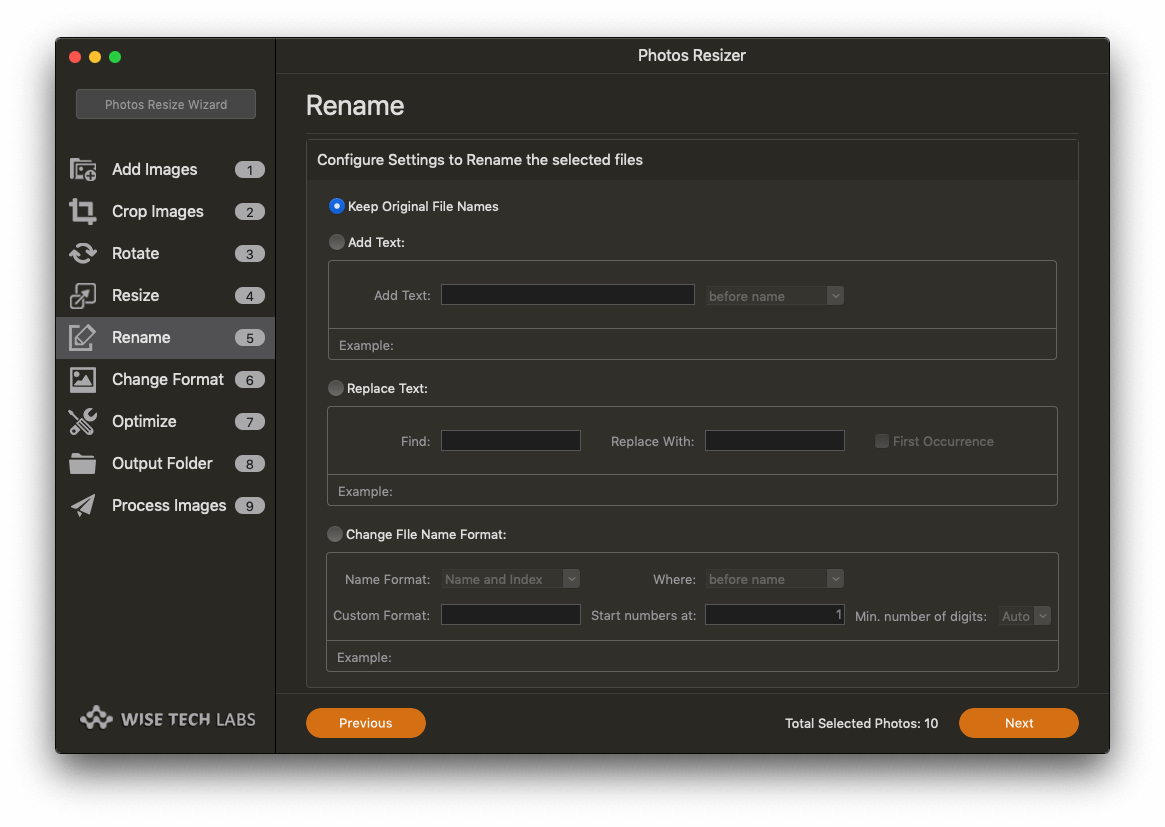Screen dimensions: 1165x827
Task: Click the Rename pencil icon
Action: pos(82,337)
